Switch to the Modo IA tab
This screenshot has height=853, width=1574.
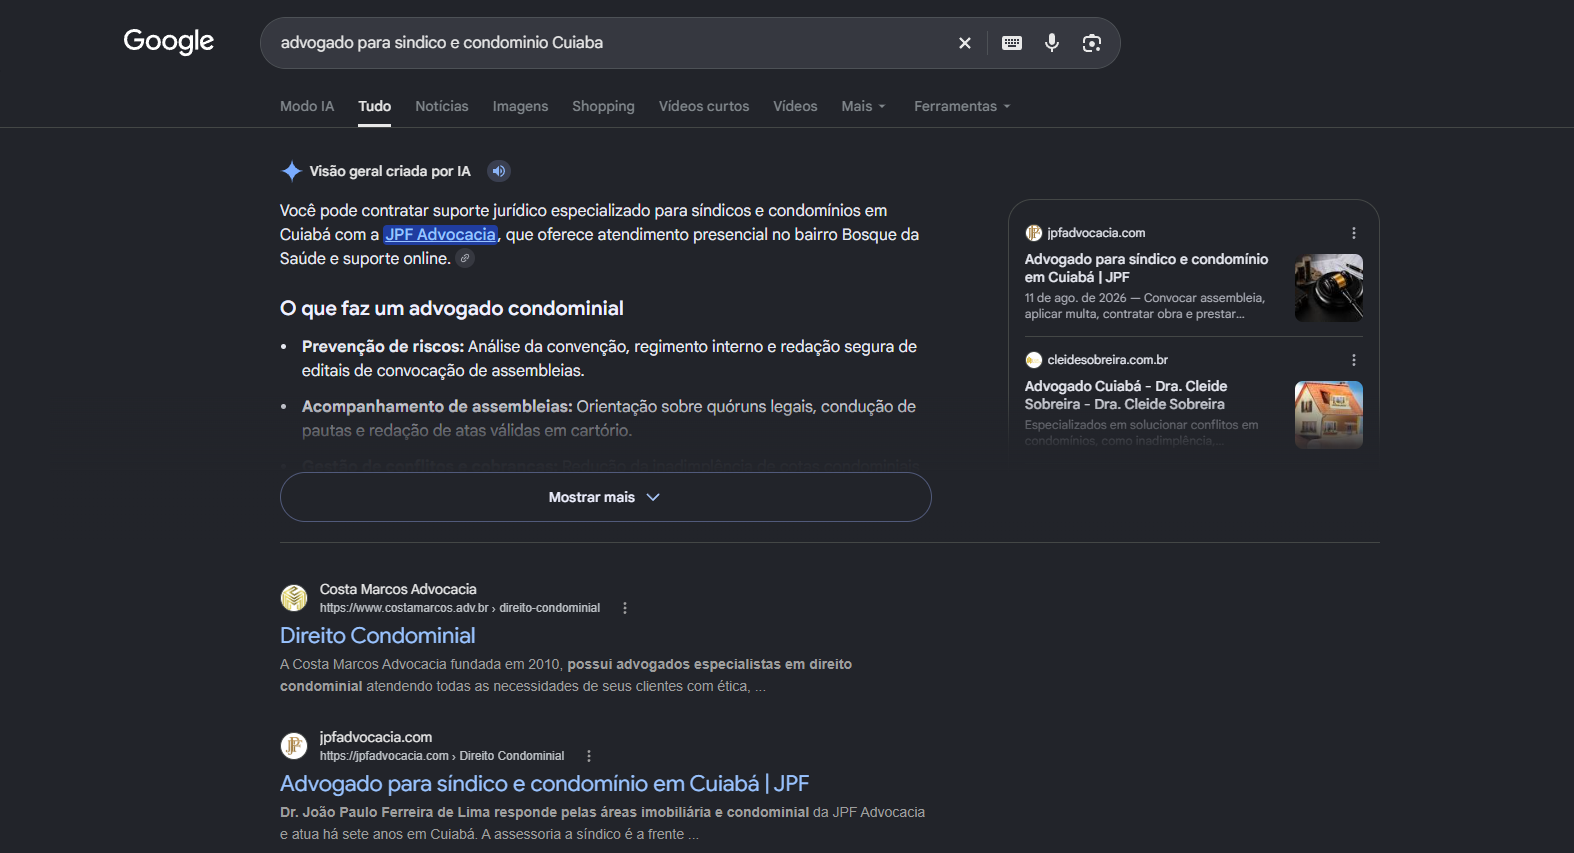pos(307,106)
